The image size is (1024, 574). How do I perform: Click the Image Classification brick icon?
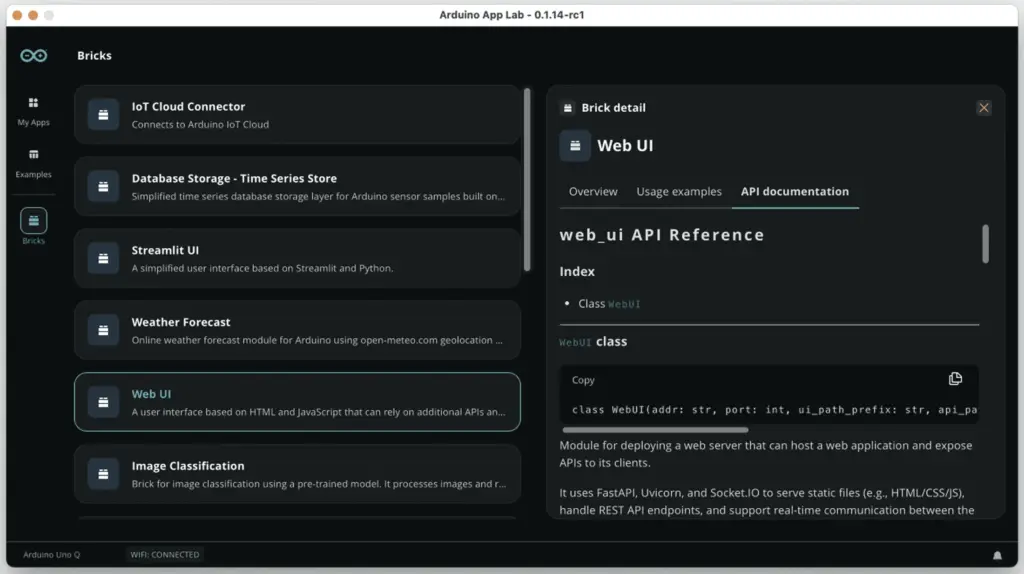[x=103, y=474]
